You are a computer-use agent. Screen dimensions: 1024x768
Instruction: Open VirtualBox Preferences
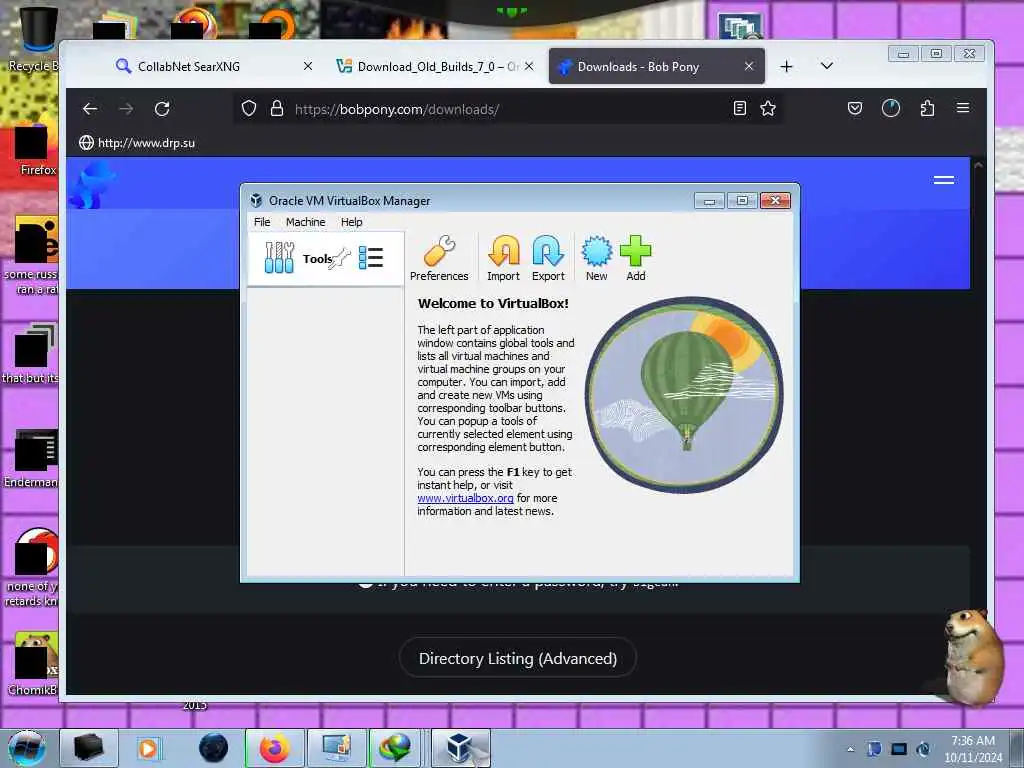click(x=439, y=259)
